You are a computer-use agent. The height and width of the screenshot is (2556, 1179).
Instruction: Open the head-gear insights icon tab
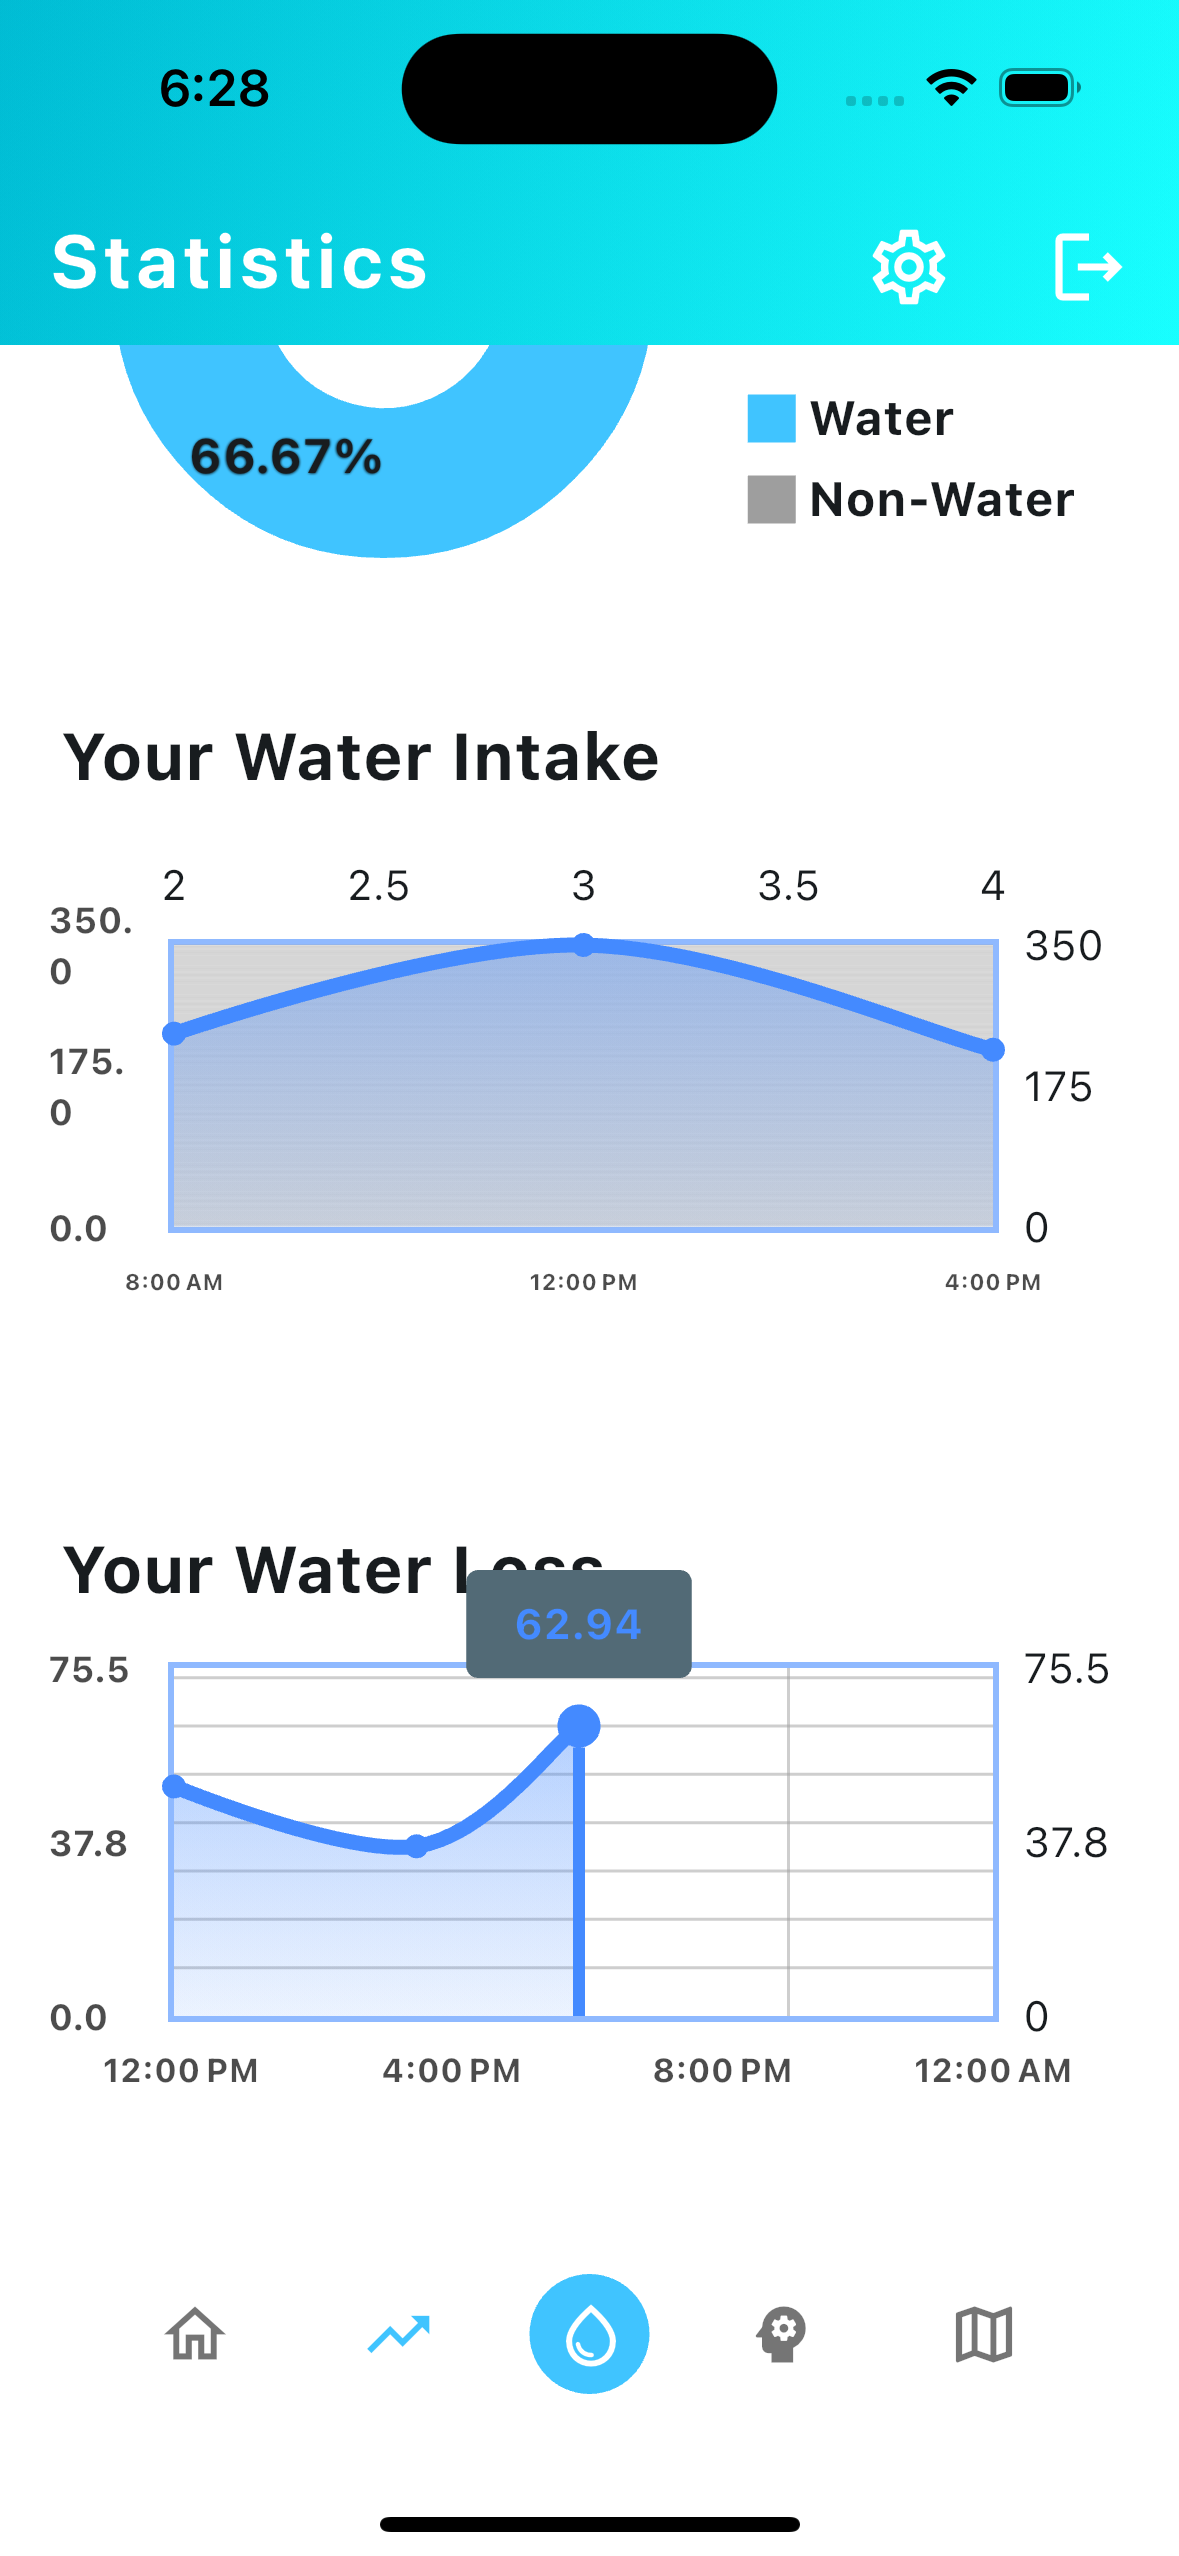(x=782, y=2334)
